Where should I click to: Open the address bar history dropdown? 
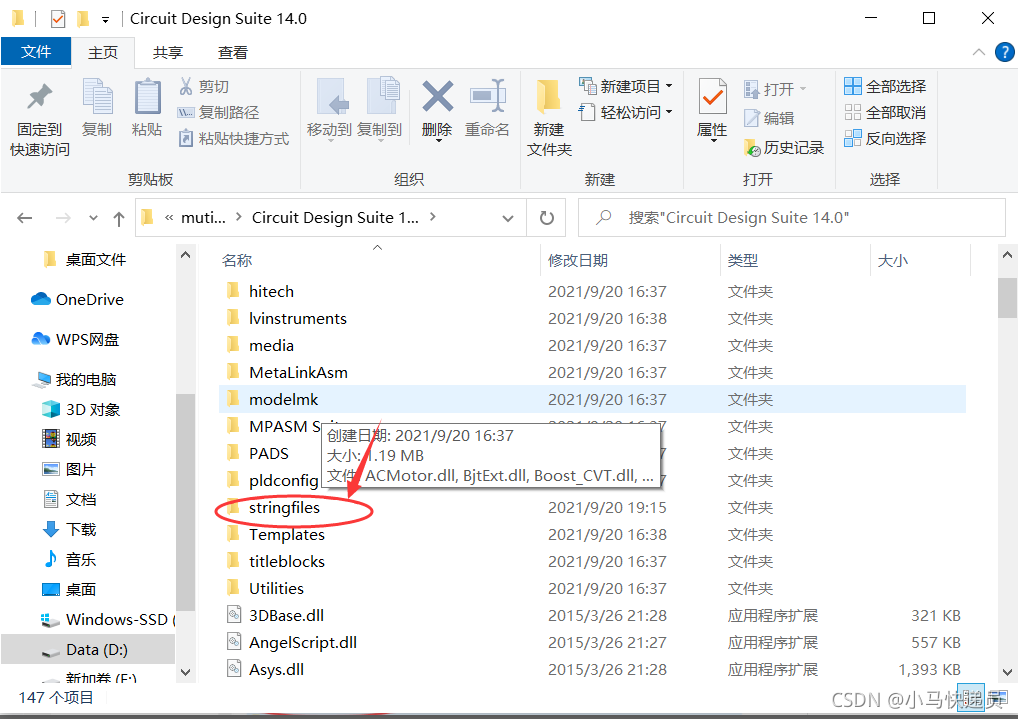(508, 218)
